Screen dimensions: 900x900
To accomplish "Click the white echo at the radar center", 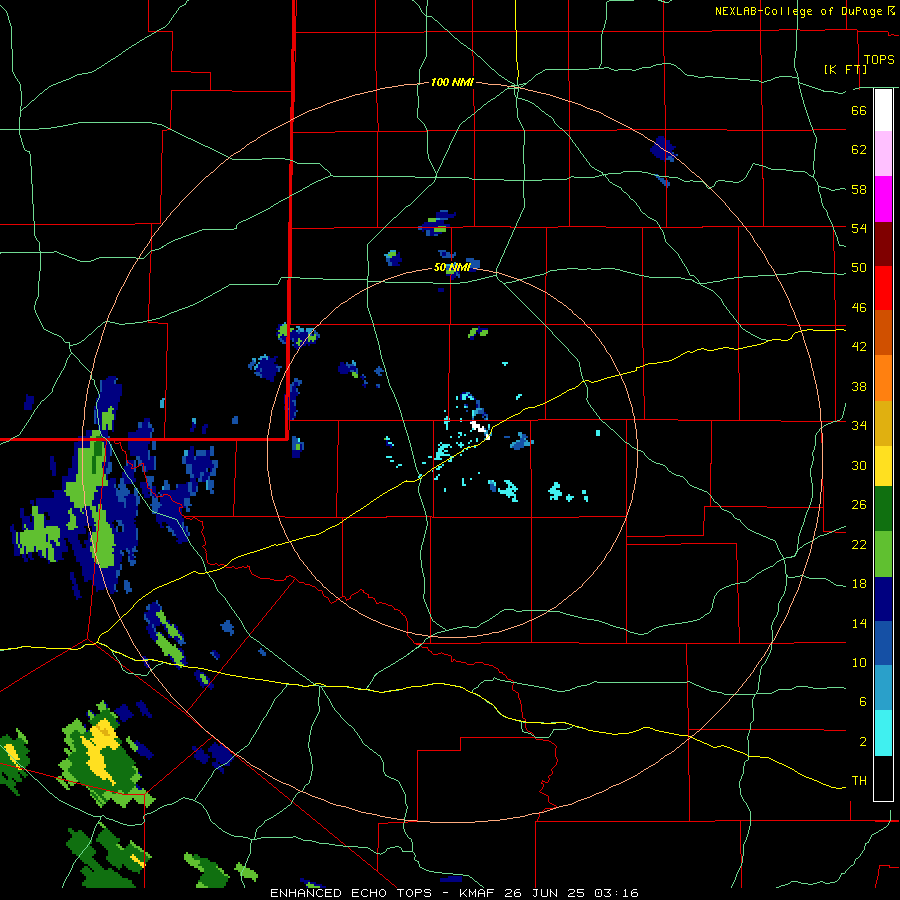I will click(x=480, y=428).
